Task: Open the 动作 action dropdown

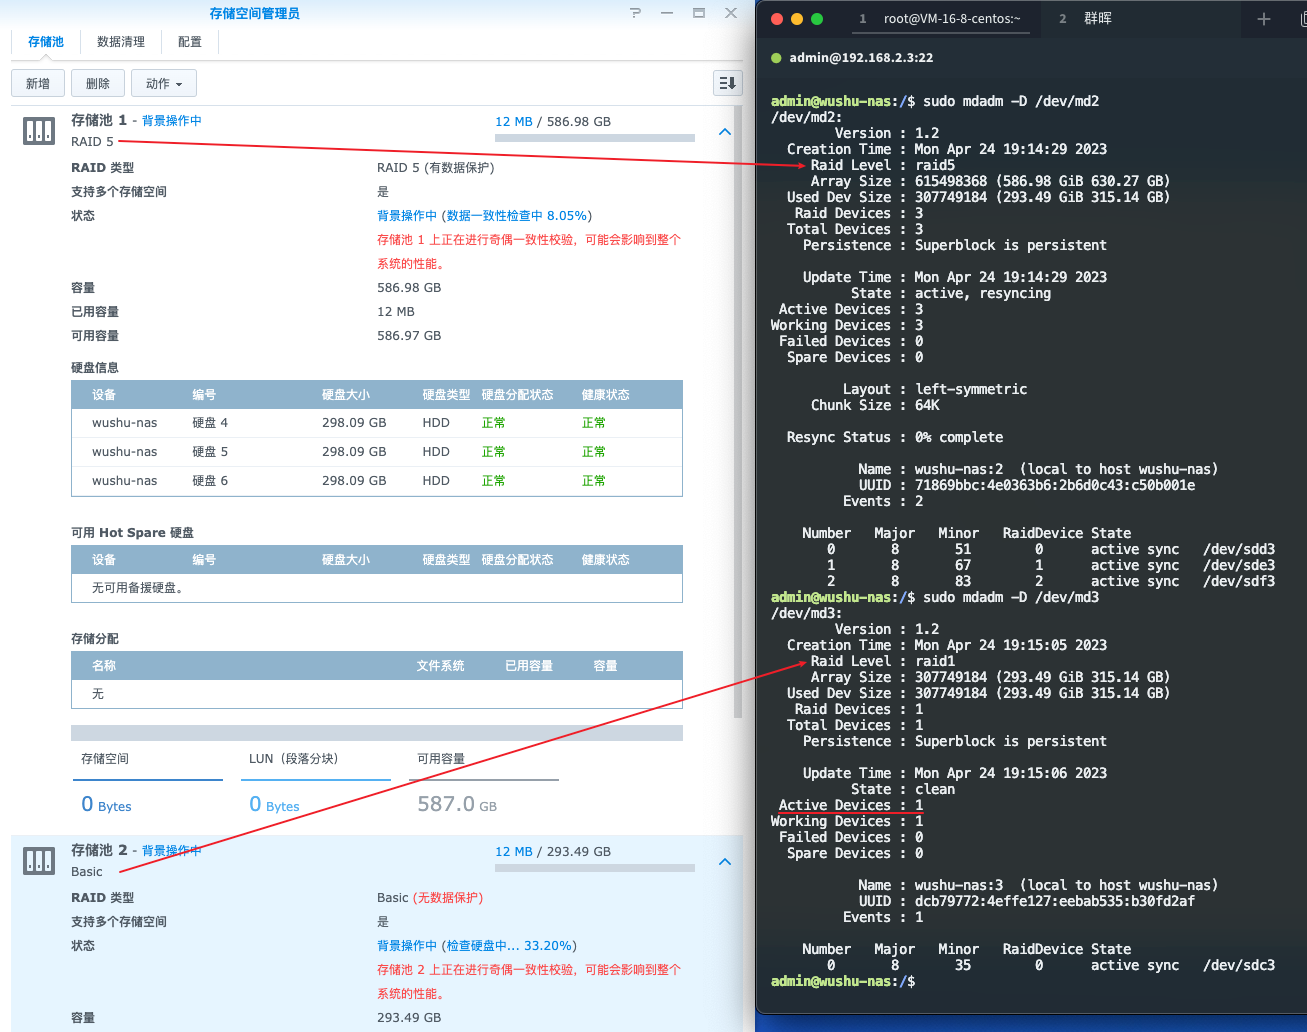Action: point(164,84)
